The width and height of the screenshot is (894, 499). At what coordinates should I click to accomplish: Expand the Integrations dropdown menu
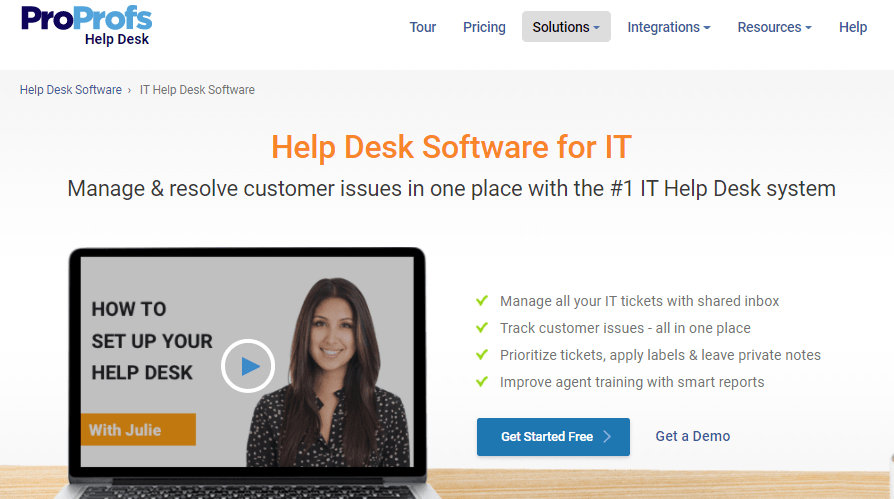(669, 27)
